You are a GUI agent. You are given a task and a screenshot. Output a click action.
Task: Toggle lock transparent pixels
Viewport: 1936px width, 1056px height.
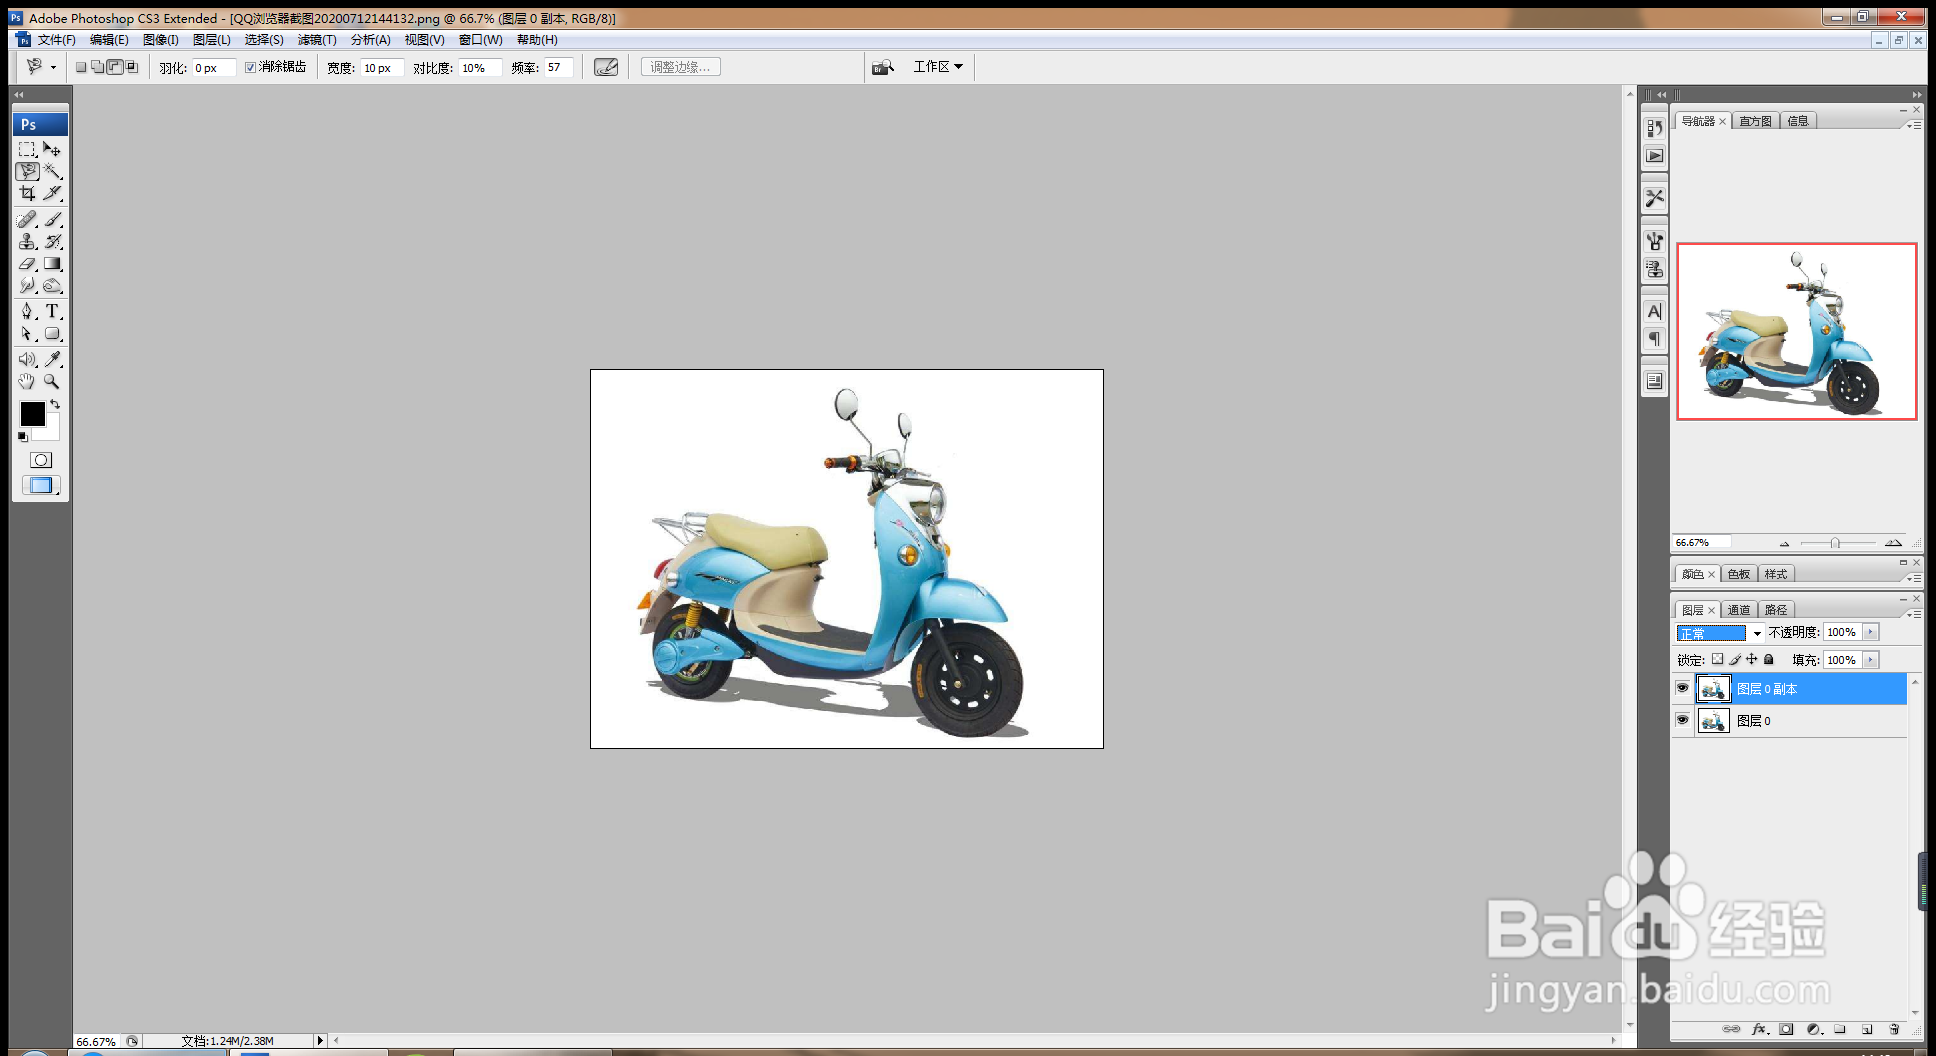coord(1717,659)
